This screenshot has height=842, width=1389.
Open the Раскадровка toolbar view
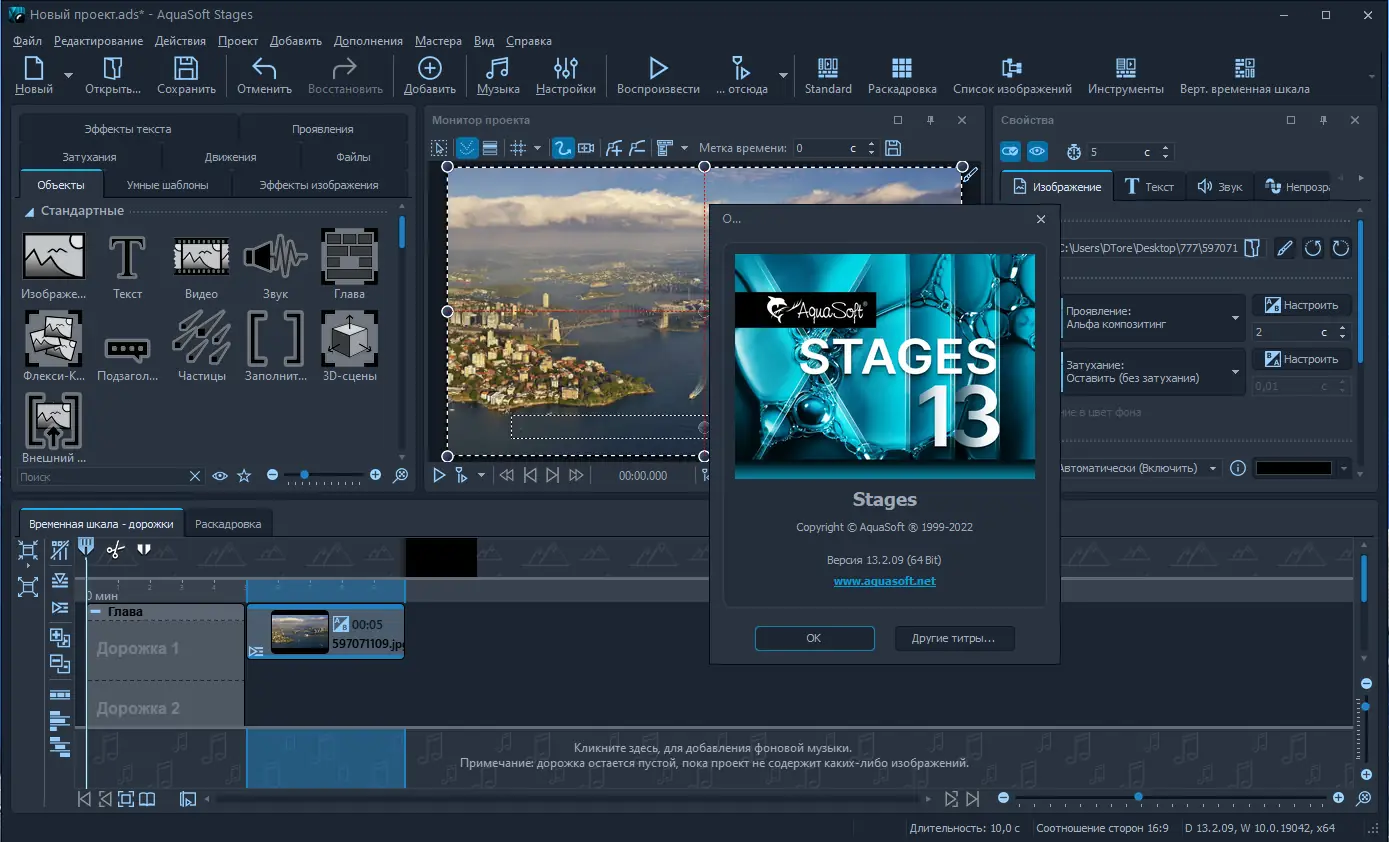tap(901, 75)
